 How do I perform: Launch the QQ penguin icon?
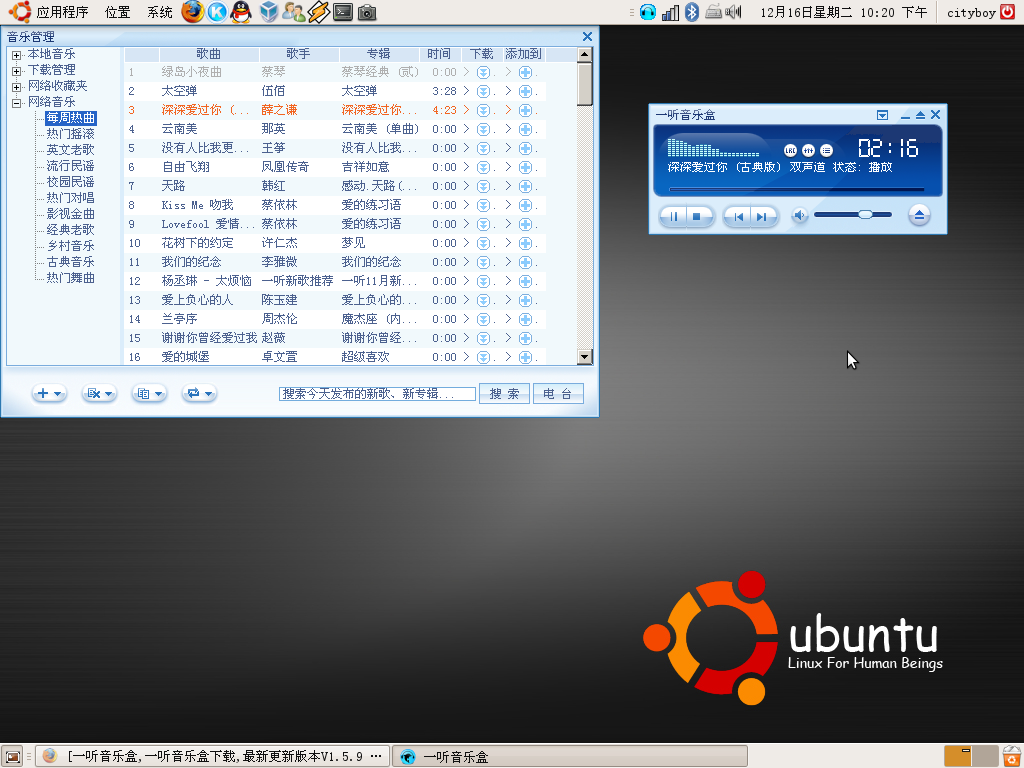(x=242, y=12)
